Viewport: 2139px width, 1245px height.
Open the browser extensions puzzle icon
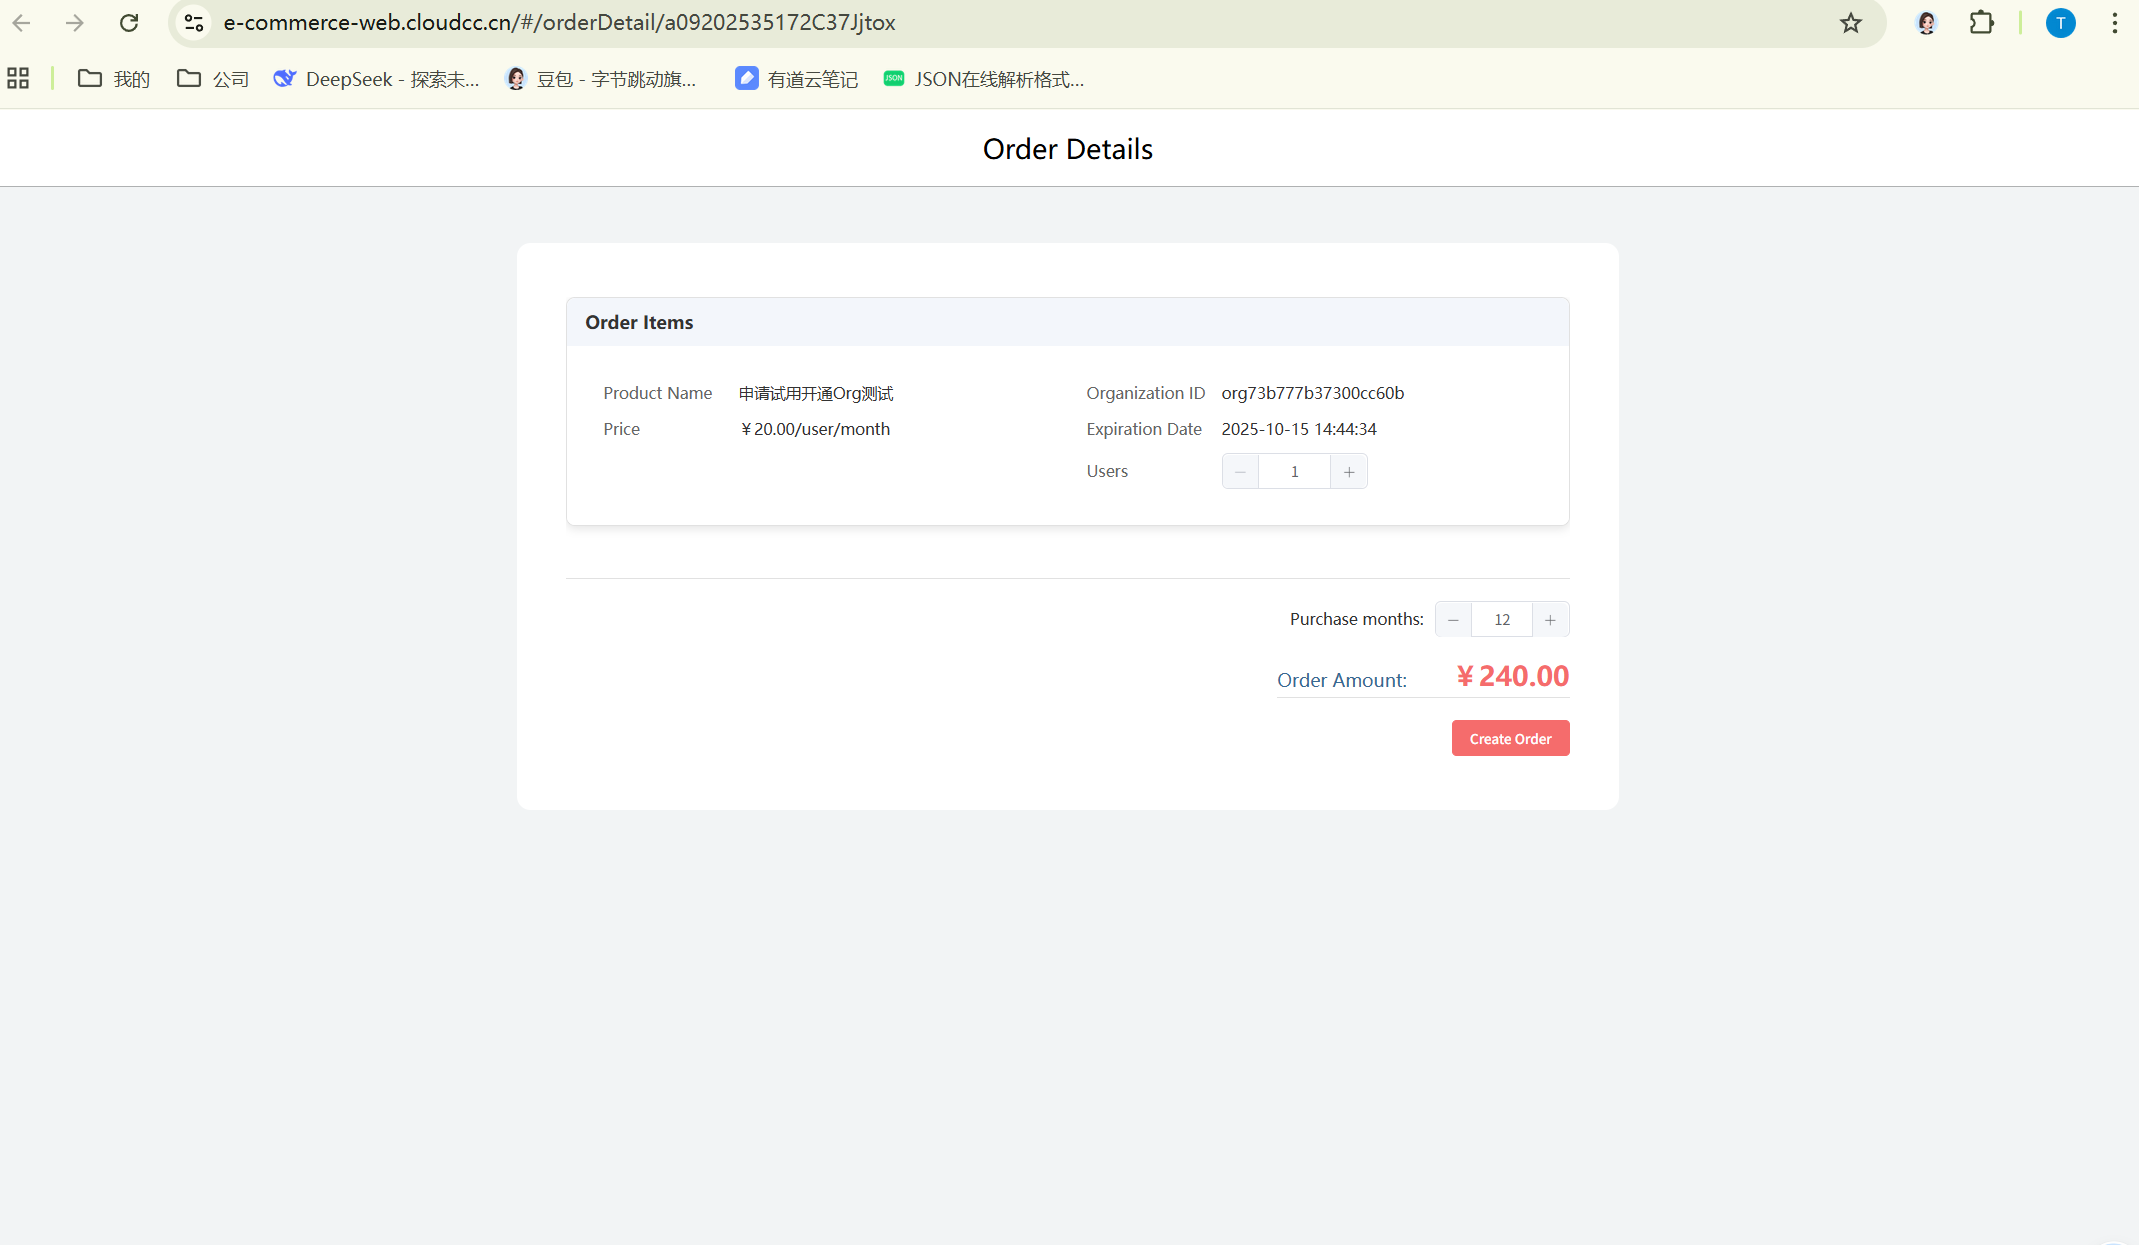point(1981,22)
